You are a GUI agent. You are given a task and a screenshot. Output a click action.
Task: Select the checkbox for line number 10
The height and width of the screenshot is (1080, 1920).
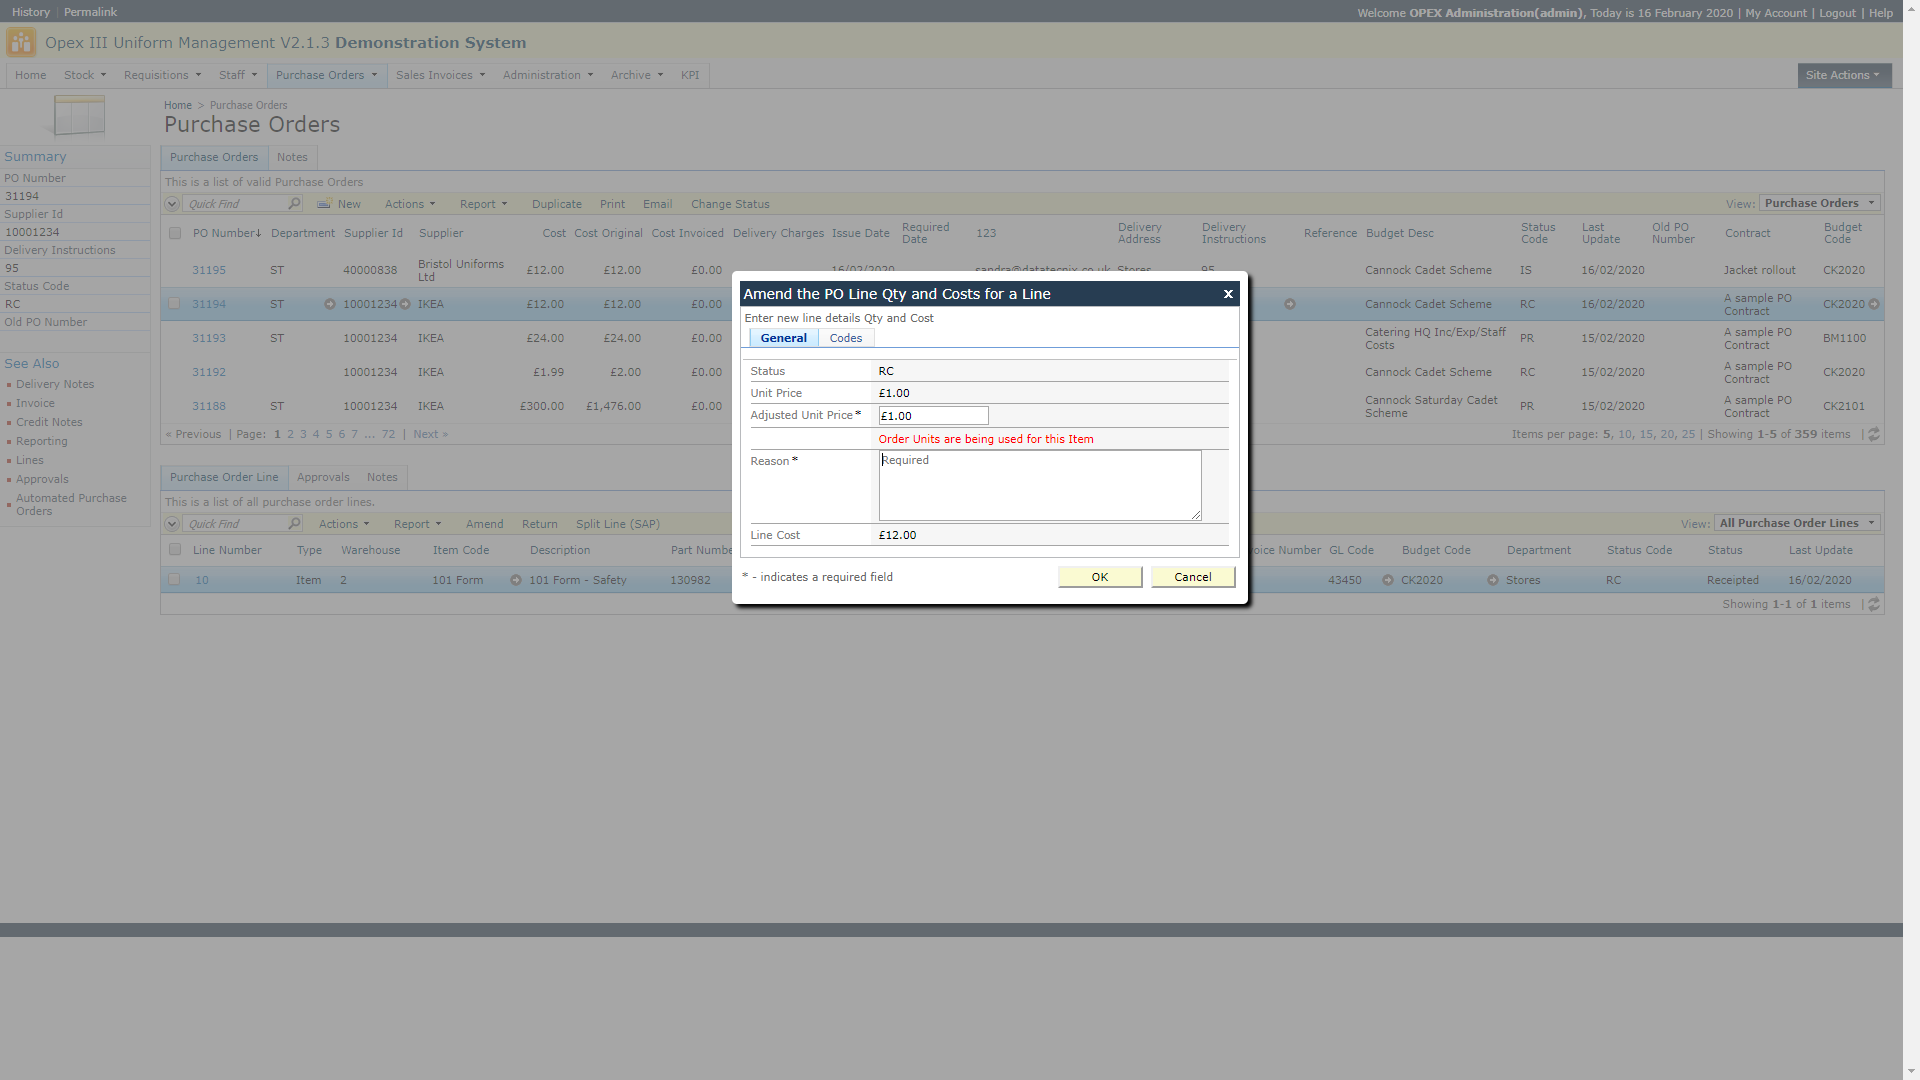point(175,580)
